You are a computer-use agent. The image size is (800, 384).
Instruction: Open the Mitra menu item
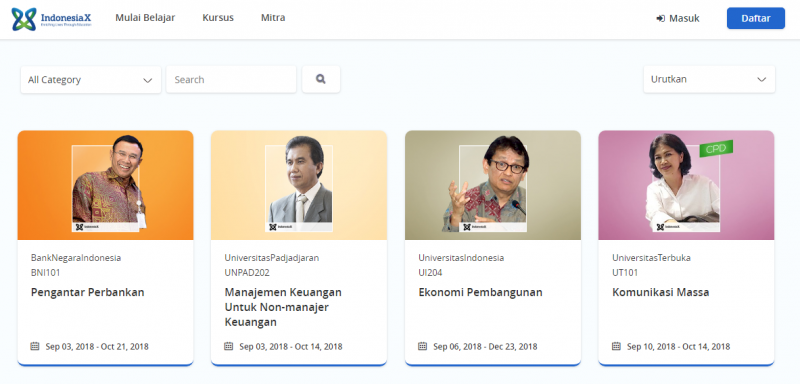(x=273, y=18)
